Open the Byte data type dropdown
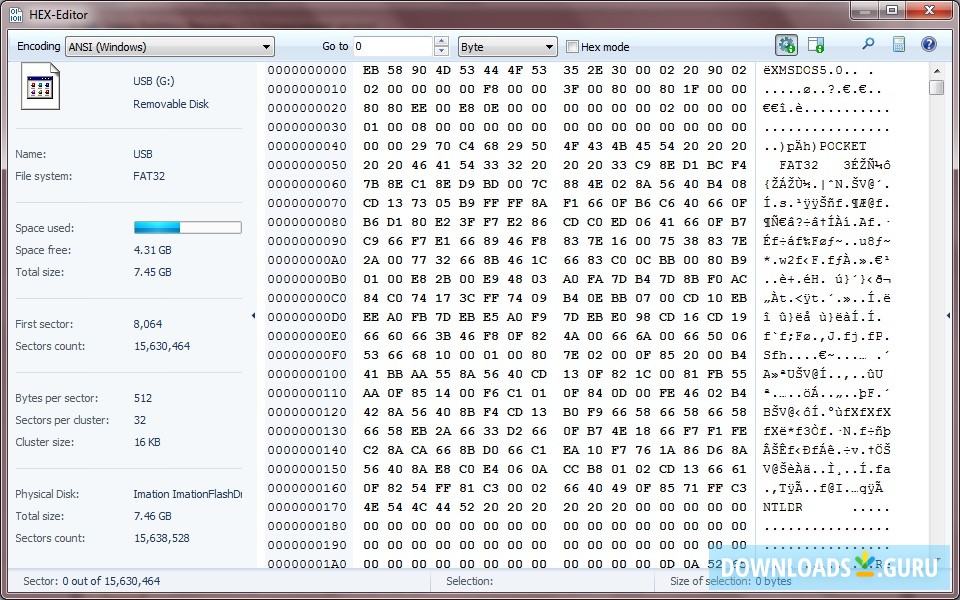The width and height of the screenshot is (960, 600). coord(506,45)
